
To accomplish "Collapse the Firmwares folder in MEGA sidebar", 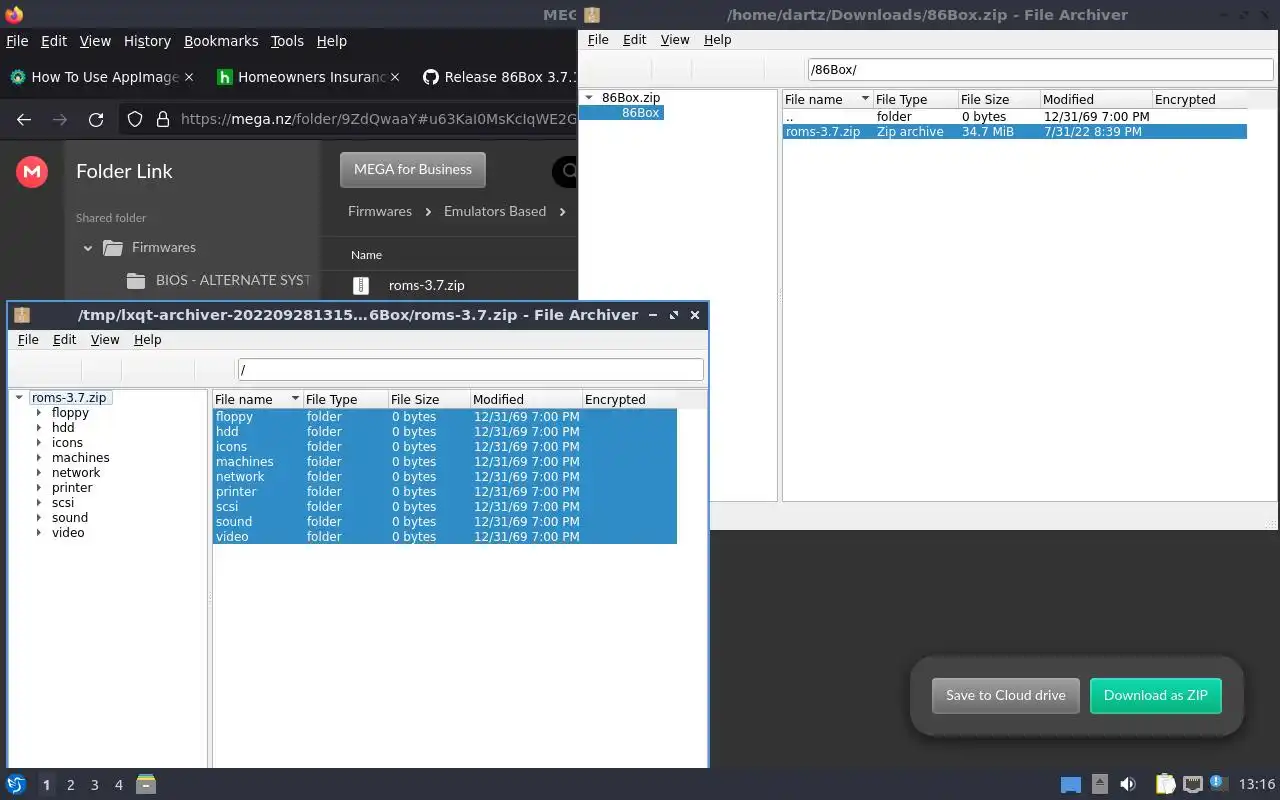I will pyautogui.click(x=88, y=248).
